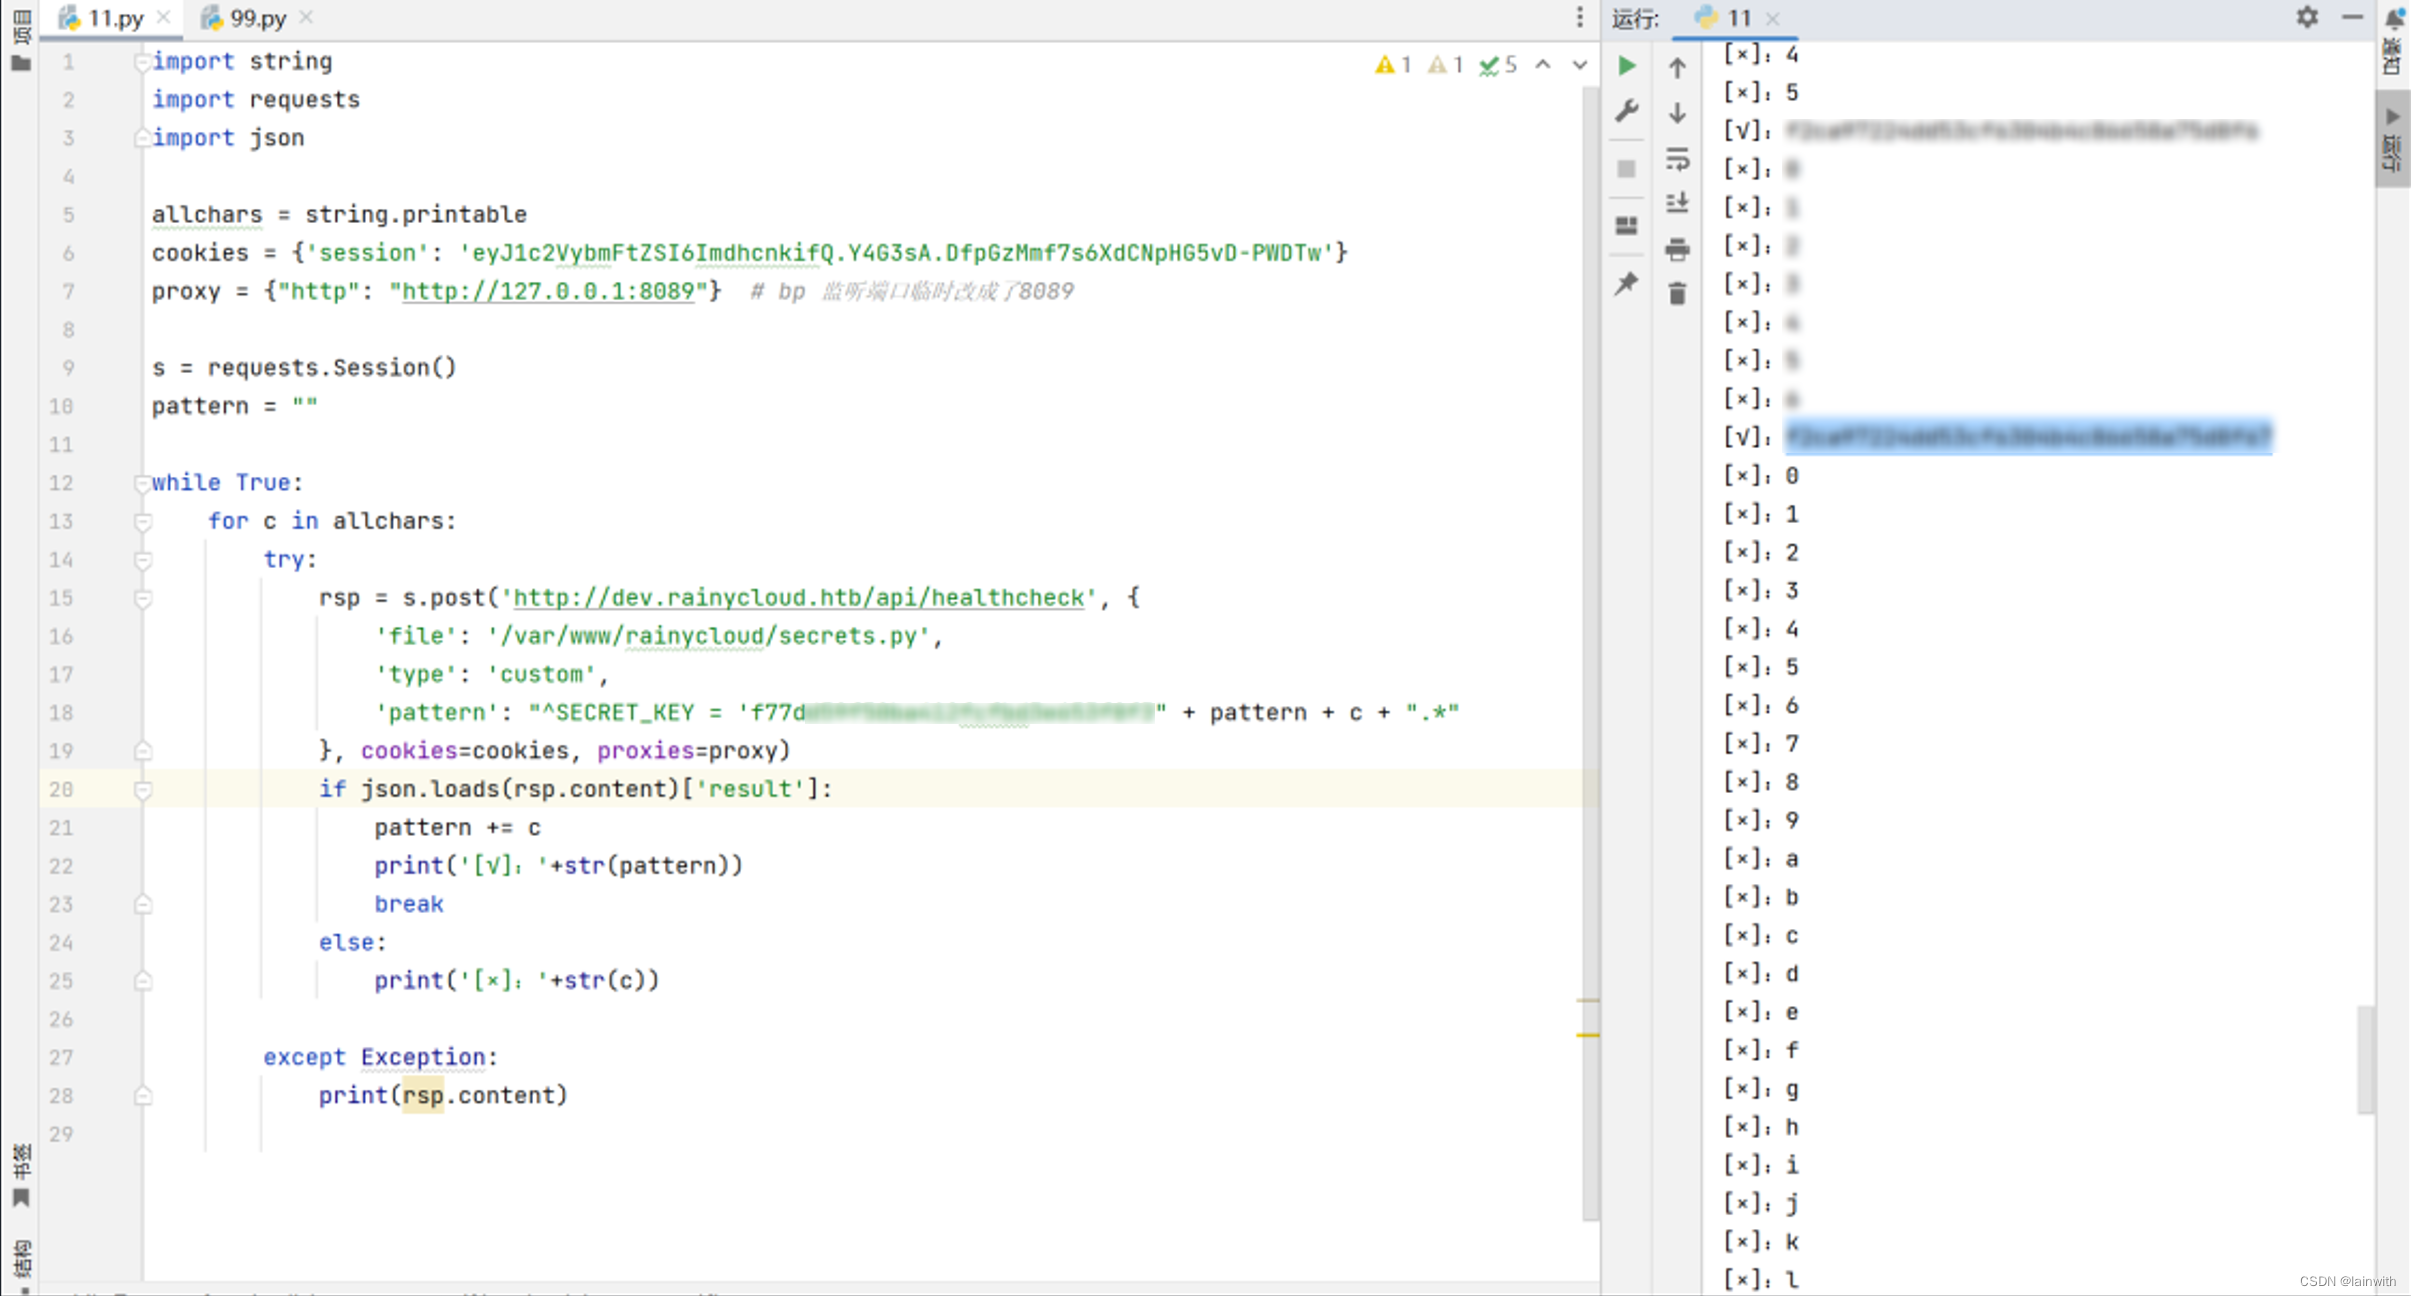Click highlighted rsp variable on line 28

click(423, 1095)
